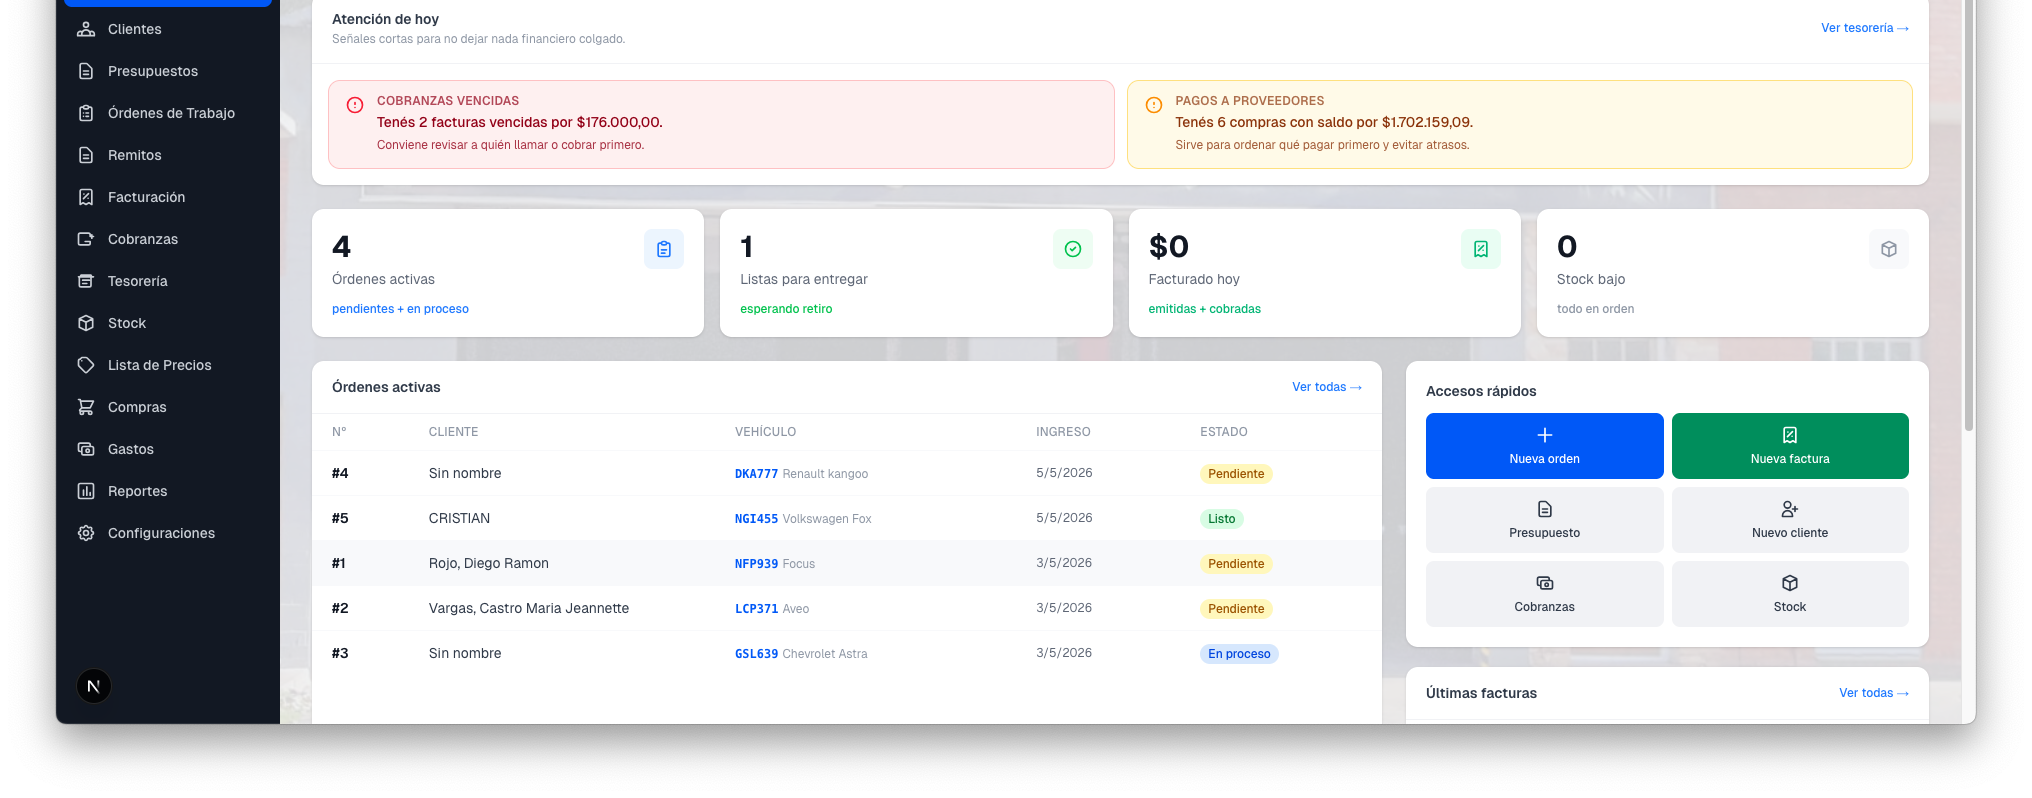Click the invoice icon in Nueva factura button

click(x=1790, y=435)
